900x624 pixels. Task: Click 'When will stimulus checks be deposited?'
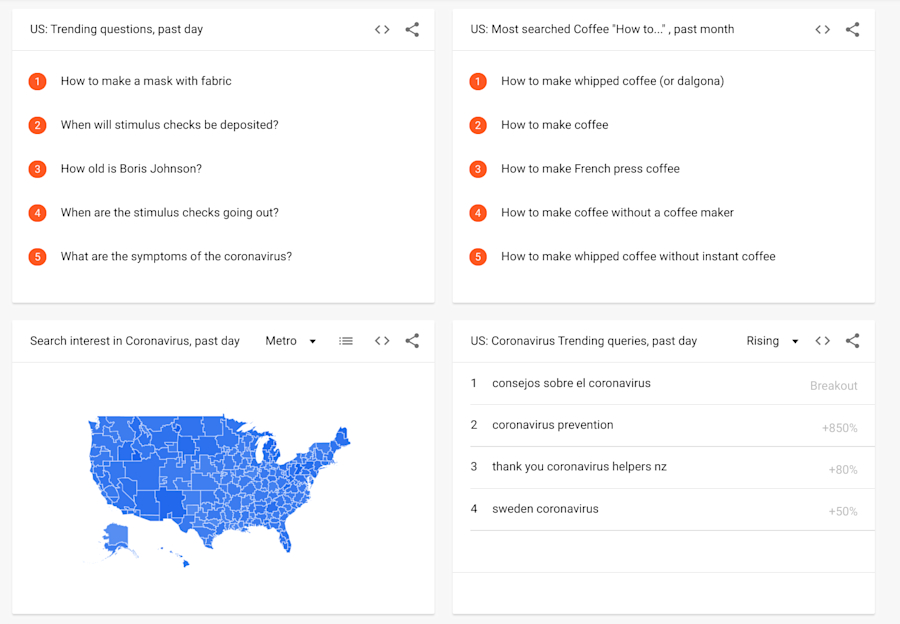pos(168,125)
